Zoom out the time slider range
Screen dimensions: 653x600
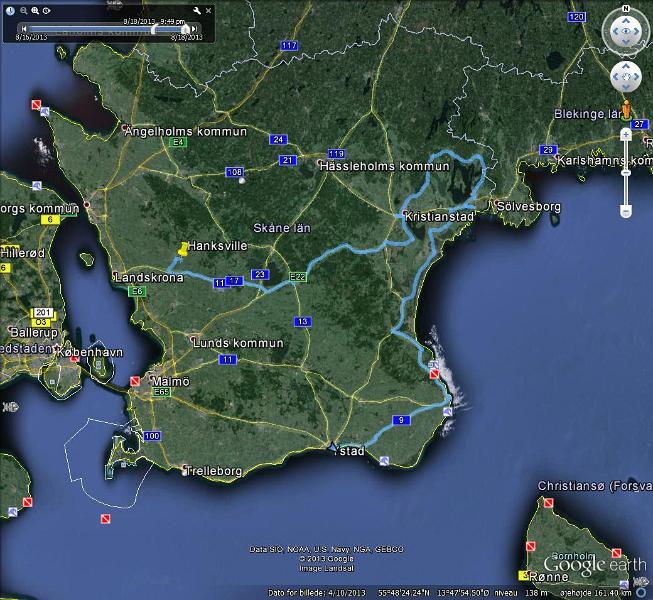coord(24,11)
